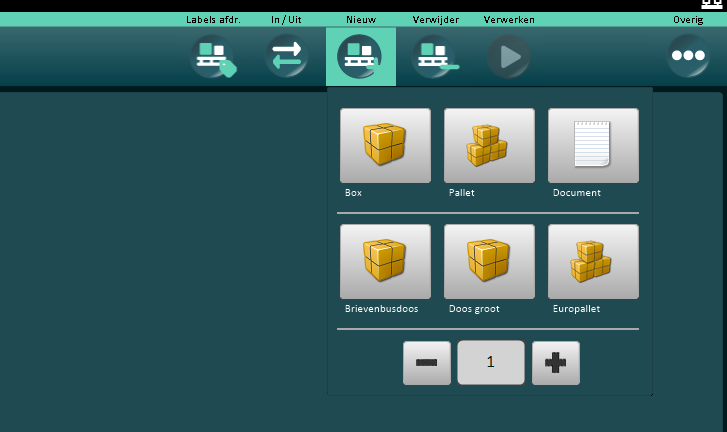This screenshot has width=727, height=432.
Task: Click the Verwijder remove pallet icon
Action: coord(435,56)
